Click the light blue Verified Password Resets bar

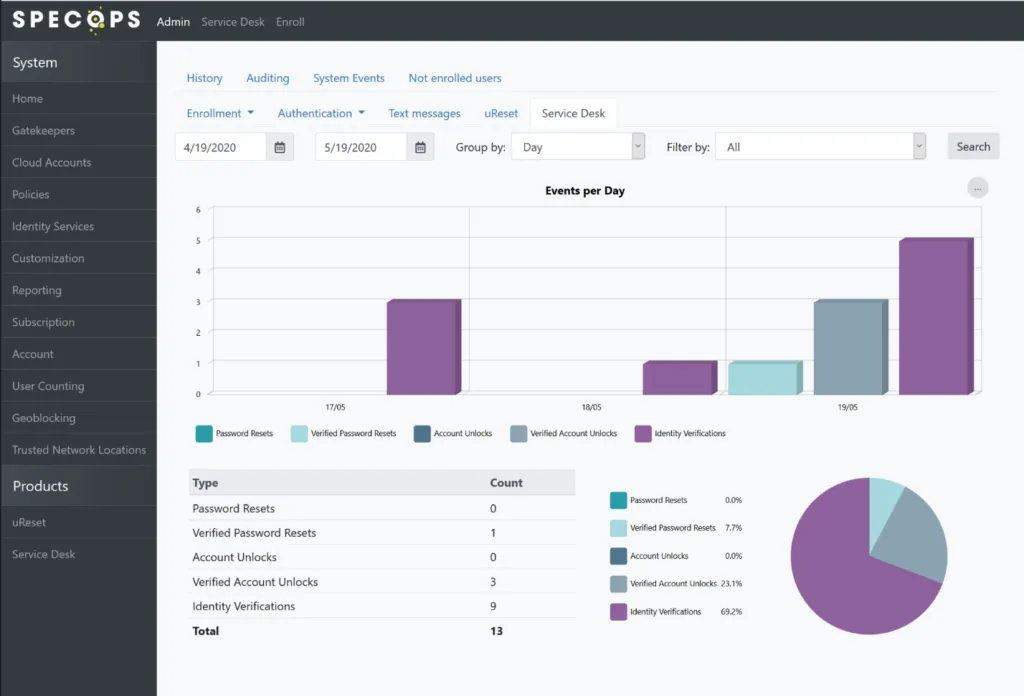765,378
